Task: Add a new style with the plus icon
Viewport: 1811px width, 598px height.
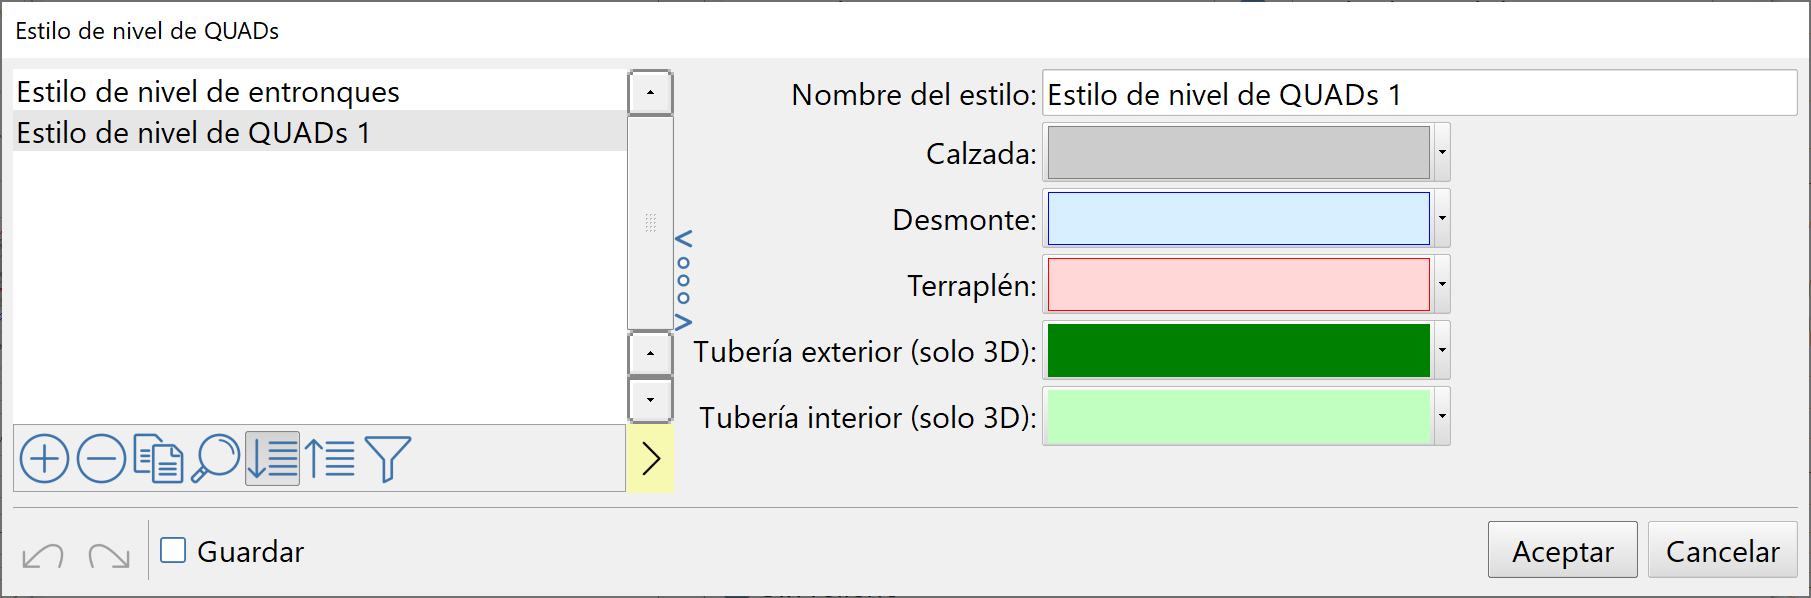Action: tap(44, 458)
